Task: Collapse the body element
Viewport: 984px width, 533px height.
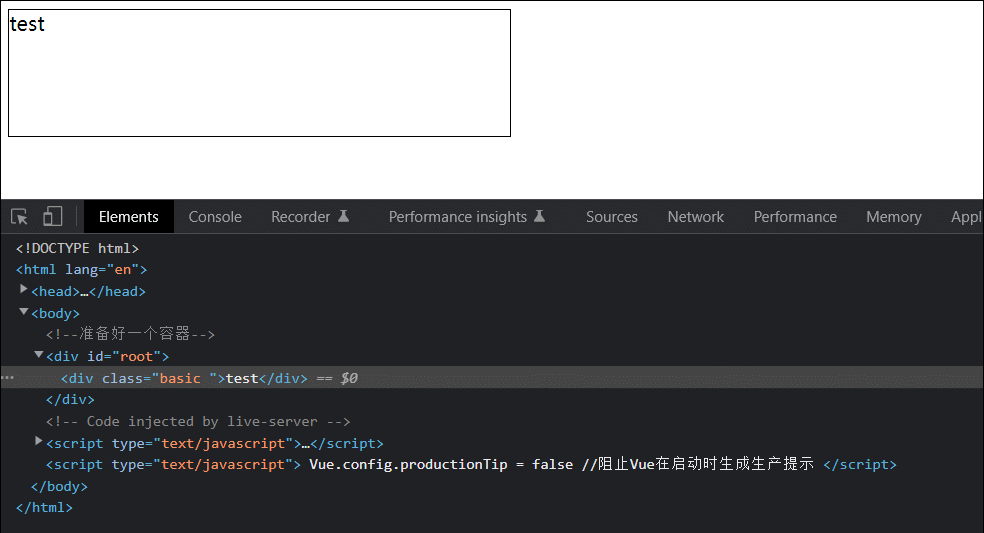Action: (24, 311)
